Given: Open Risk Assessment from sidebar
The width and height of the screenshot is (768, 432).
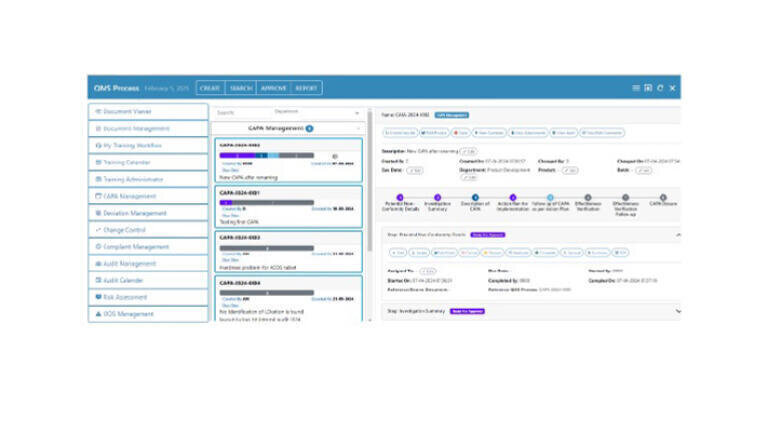Looking at the screenshot, I should tap(148, 297).
